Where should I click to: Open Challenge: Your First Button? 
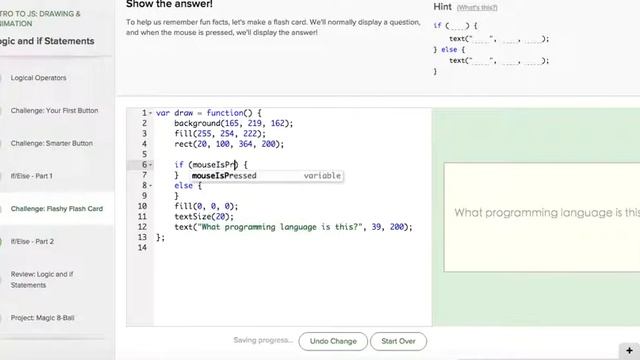(54, 110)
